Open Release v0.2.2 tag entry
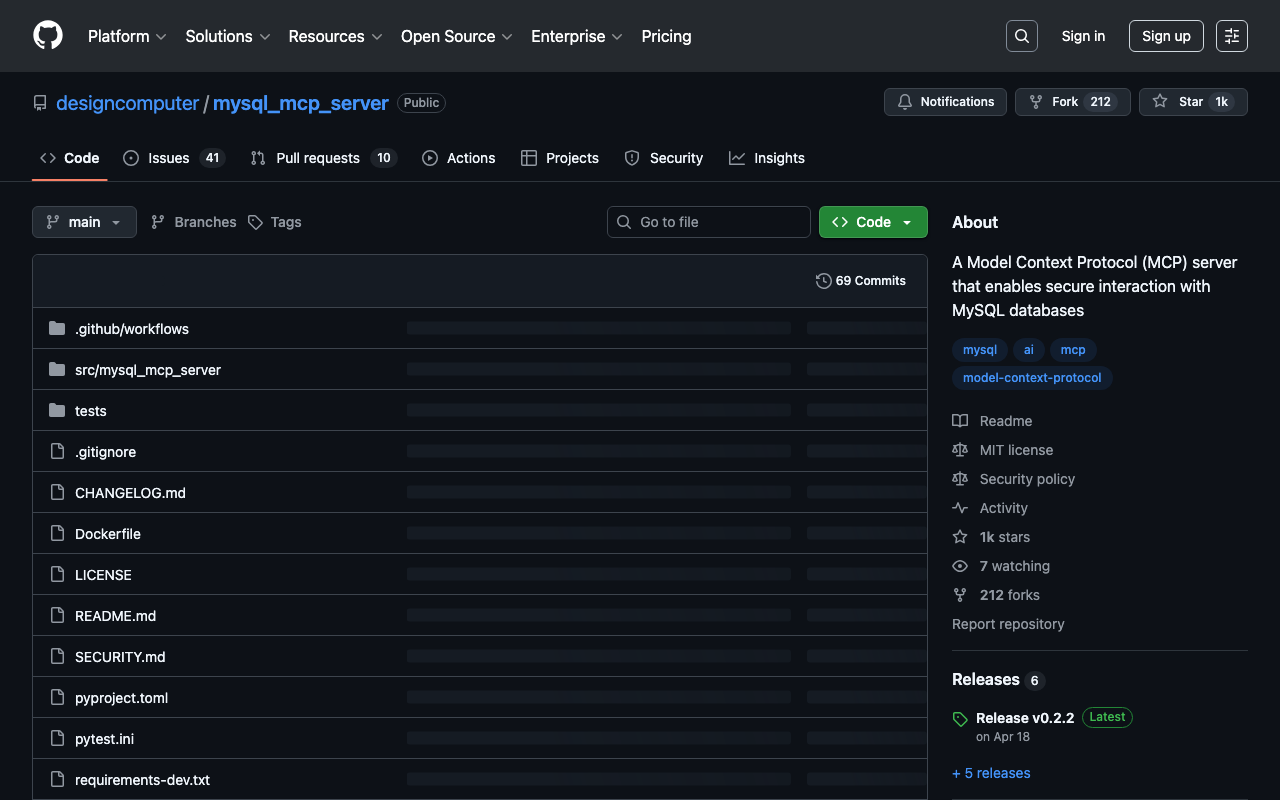This screenshot has height=800, width=1280. (x=1024, y=718)
